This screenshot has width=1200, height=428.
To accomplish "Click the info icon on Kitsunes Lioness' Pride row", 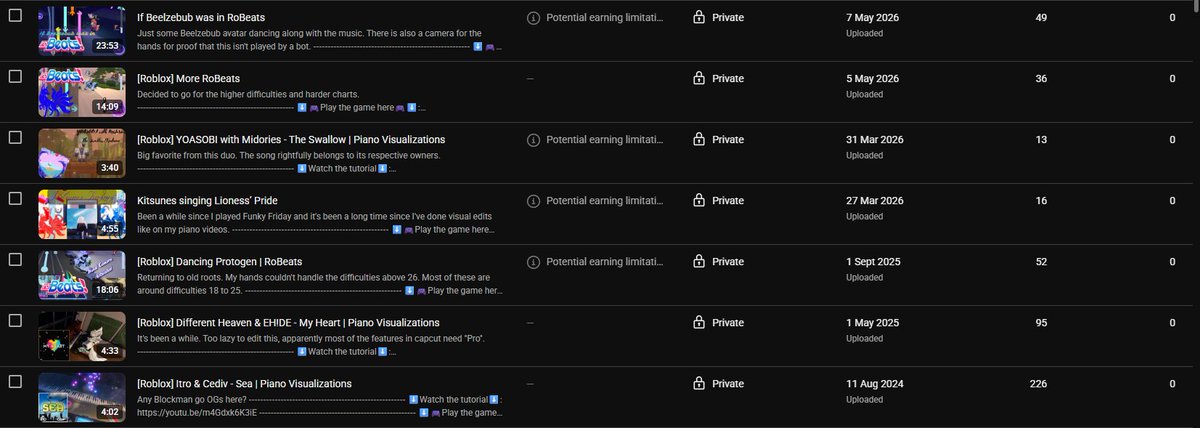I will pos(533,201).
